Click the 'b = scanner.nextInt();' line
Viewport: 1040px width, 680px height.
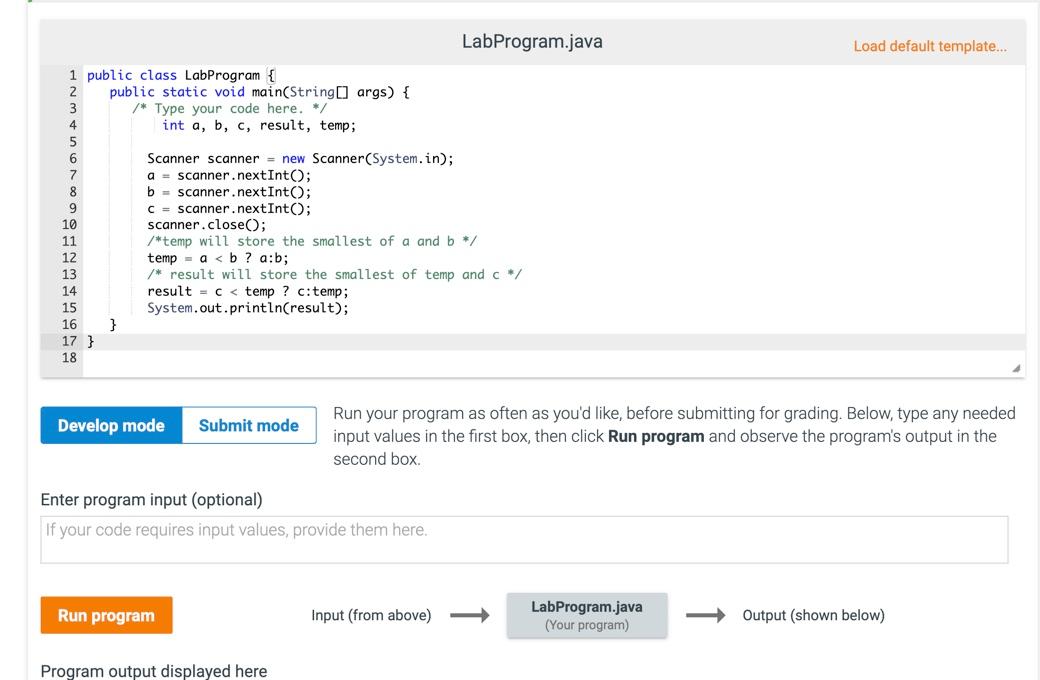click(229, 191)
